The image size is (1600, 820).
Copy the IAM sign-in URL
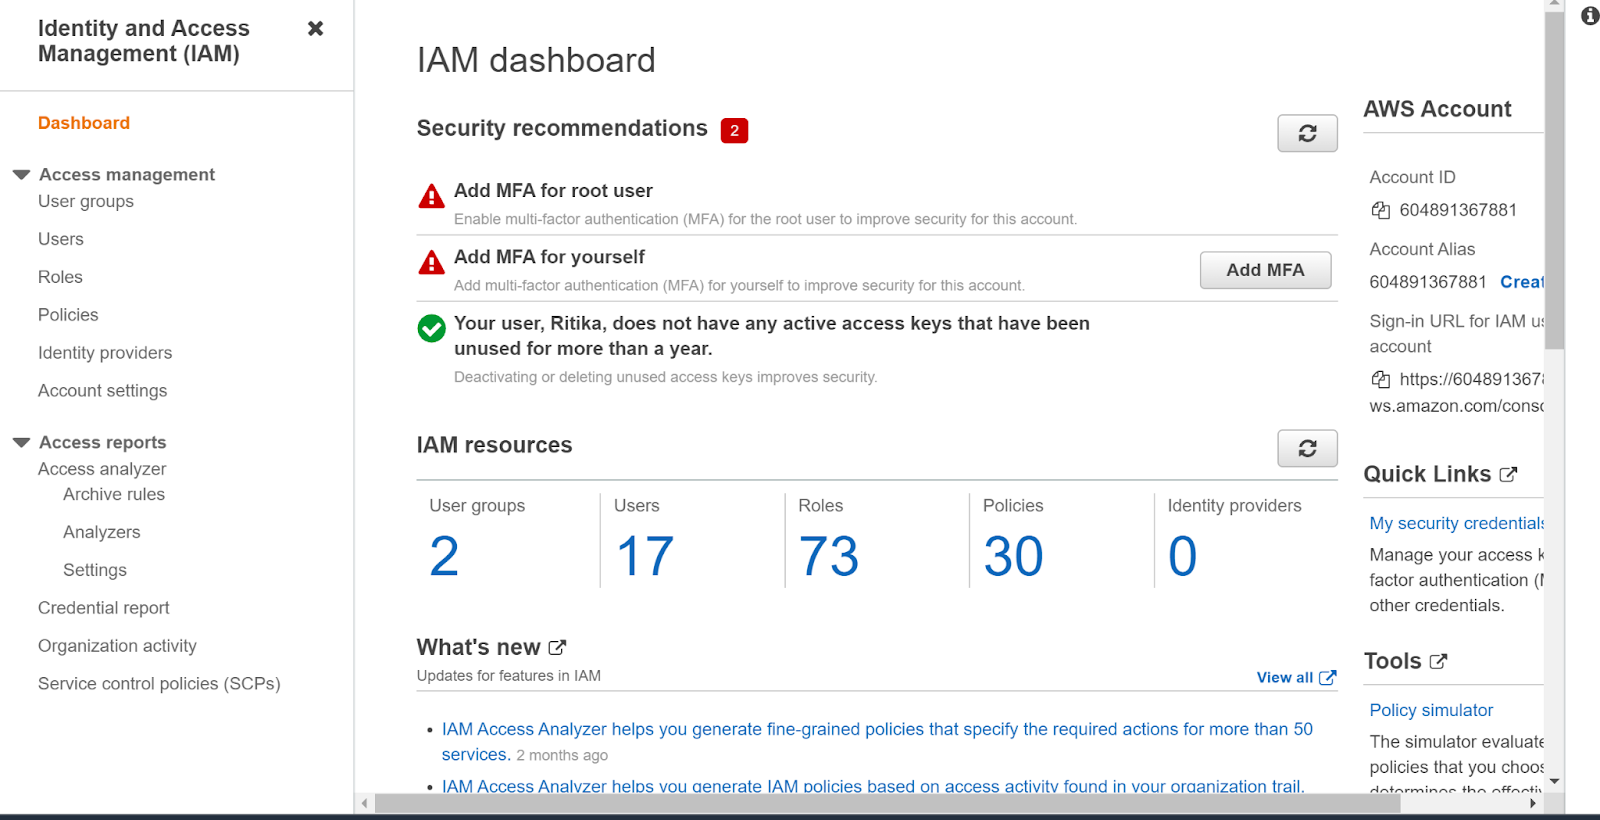[1381, 379]
